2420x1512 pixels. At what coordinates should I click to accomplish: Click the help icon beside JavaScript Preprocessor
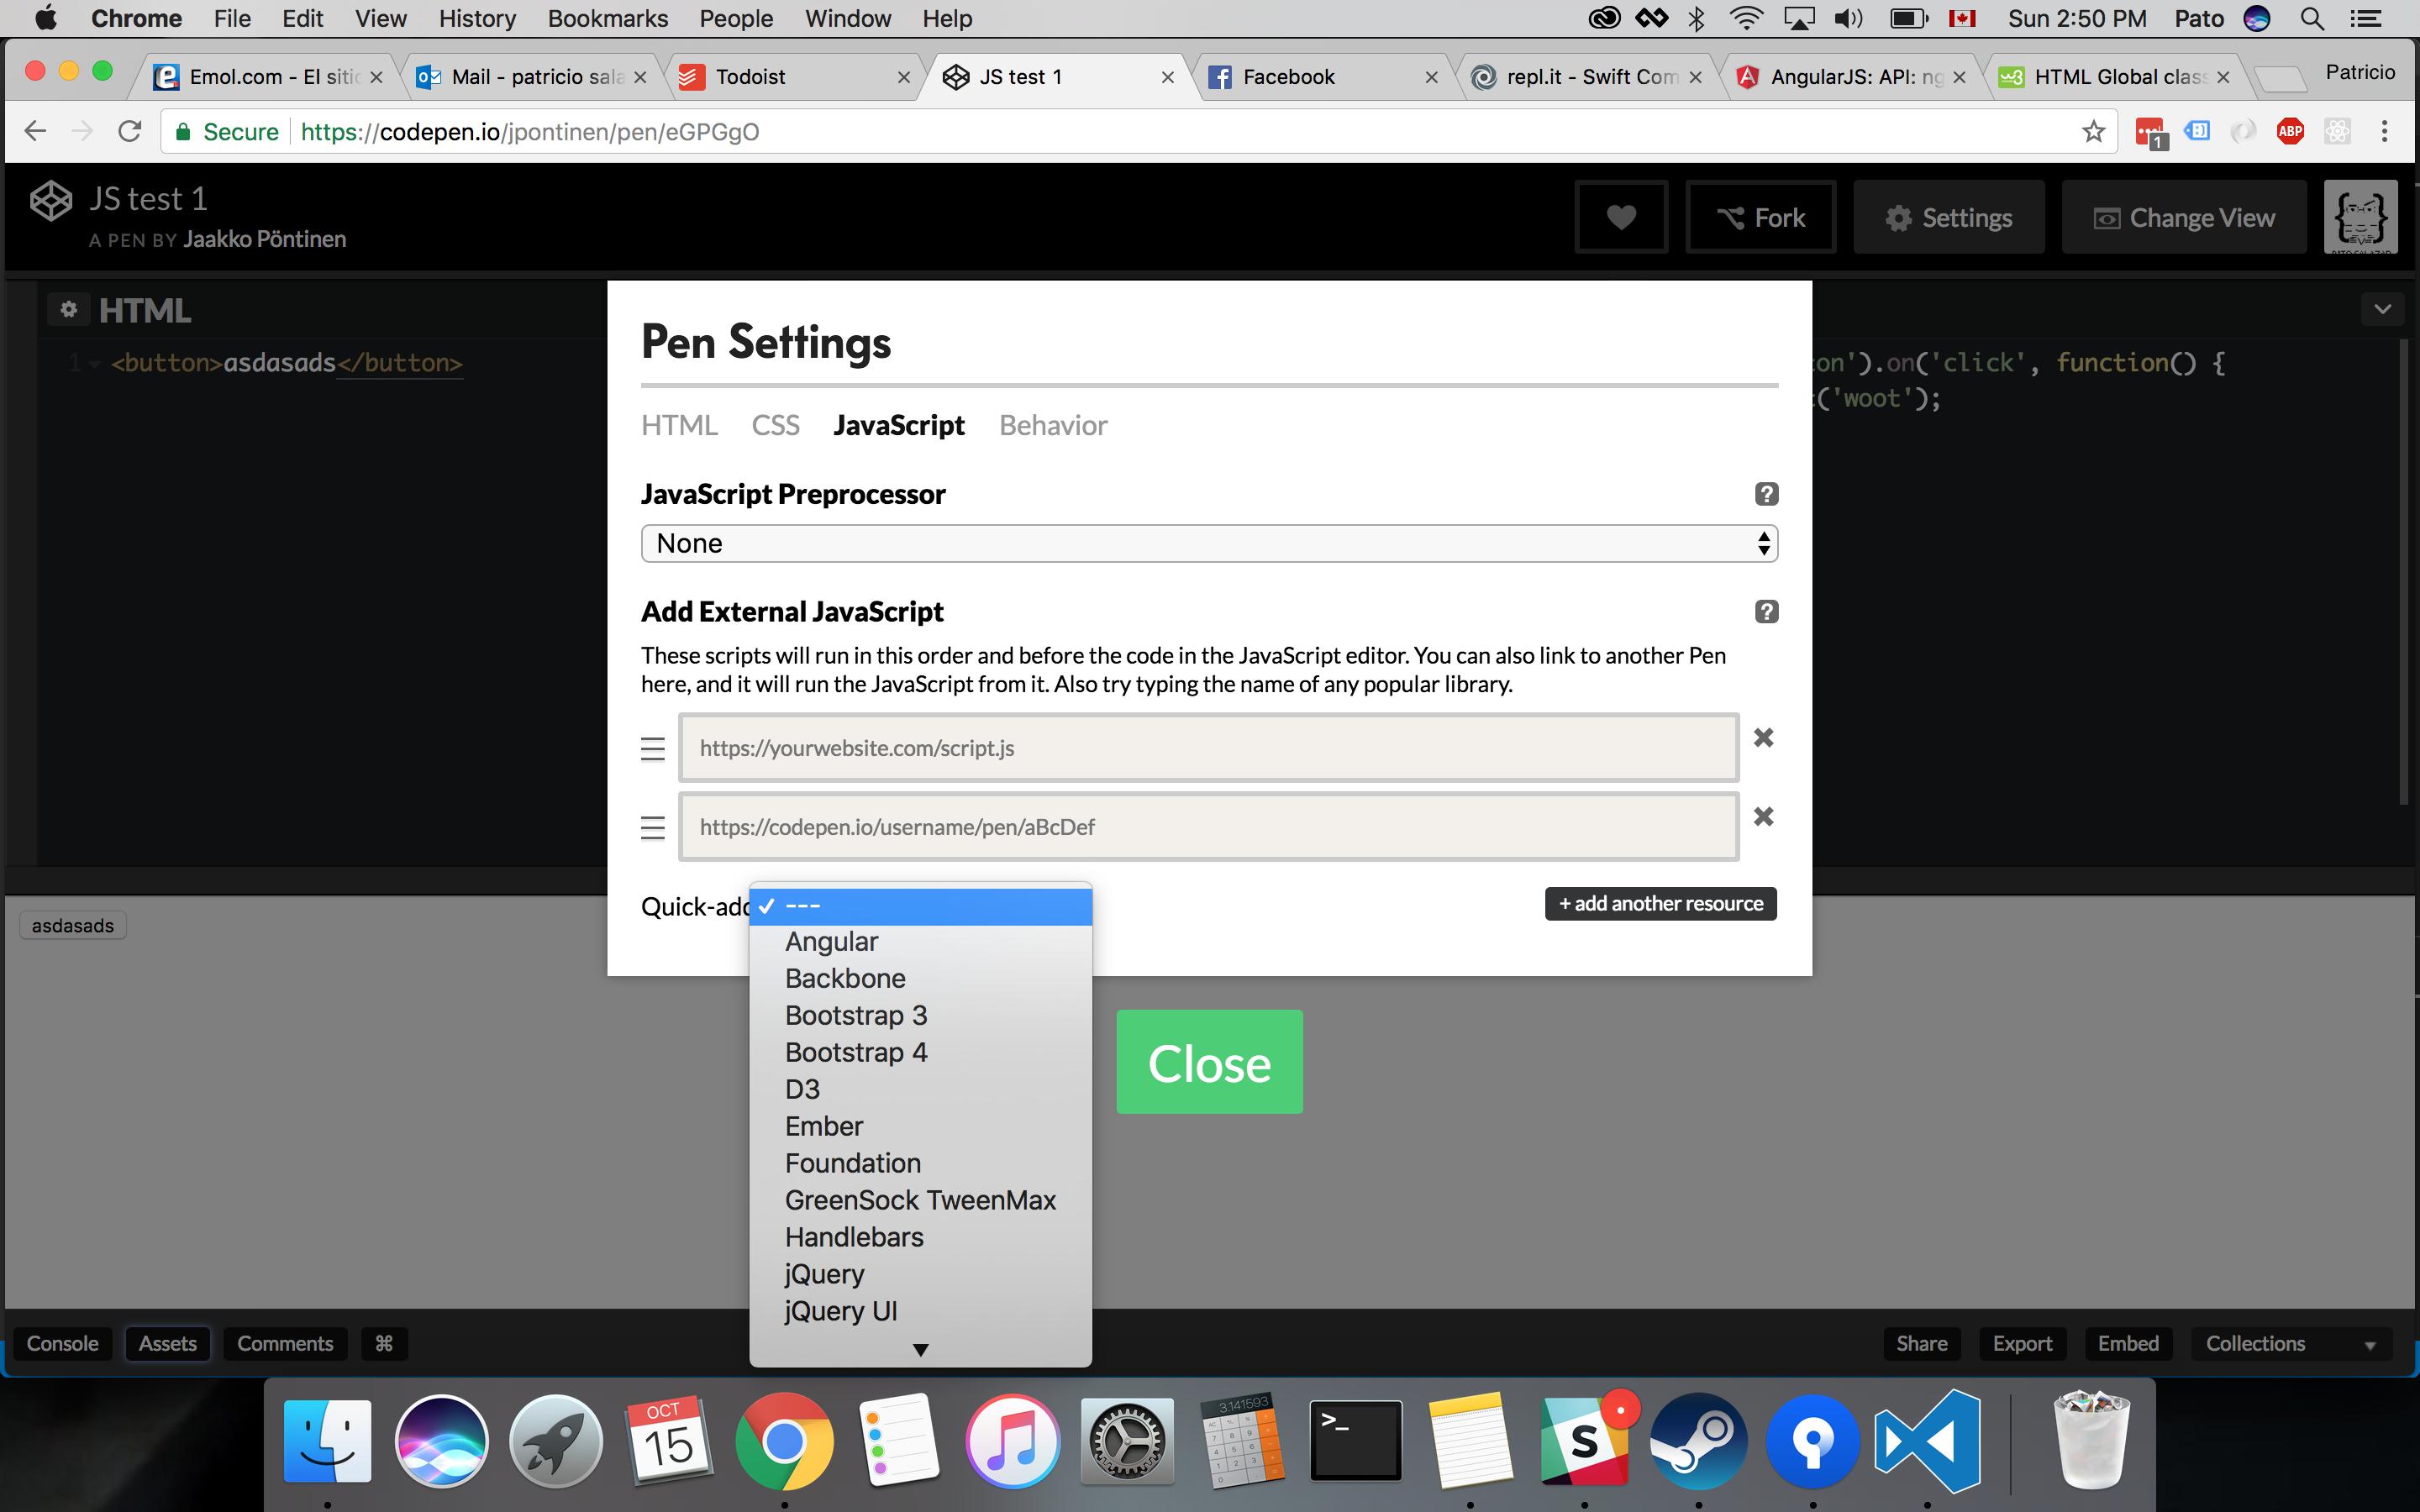(1766, 494)
